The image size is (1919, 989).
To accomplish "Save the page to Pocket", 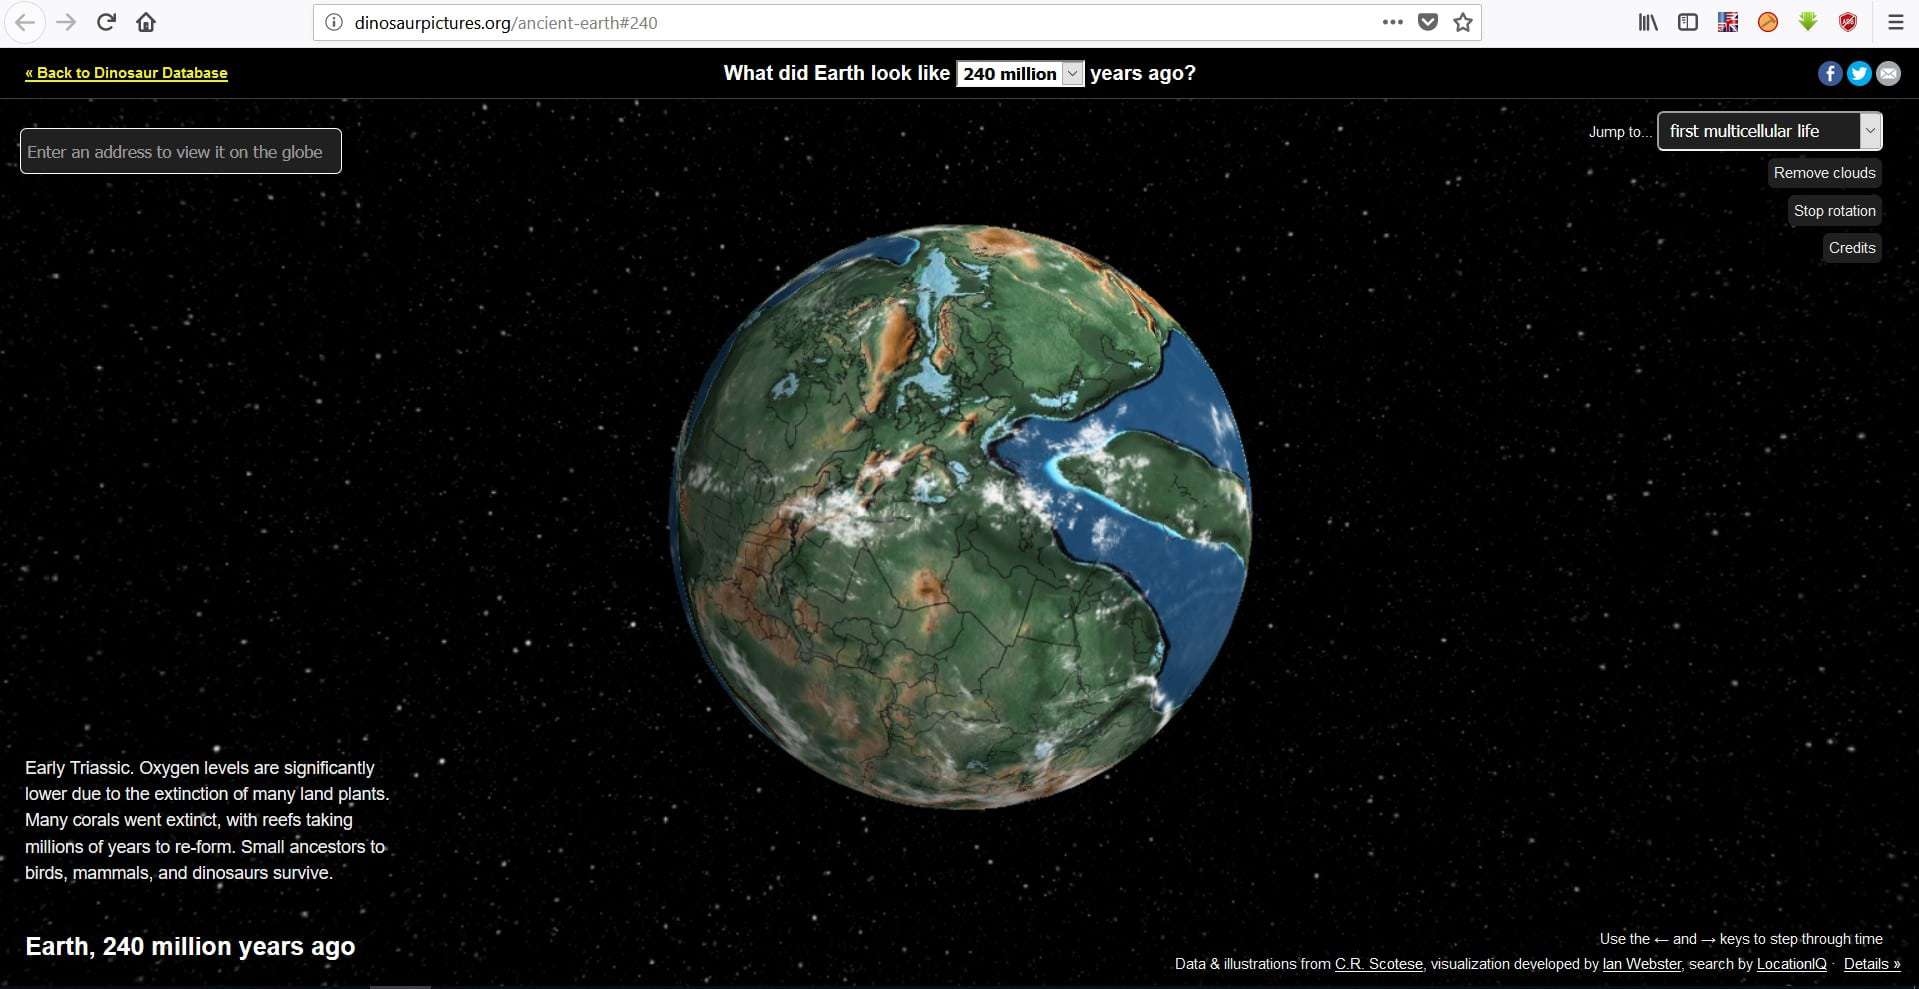I will 1428,22.
